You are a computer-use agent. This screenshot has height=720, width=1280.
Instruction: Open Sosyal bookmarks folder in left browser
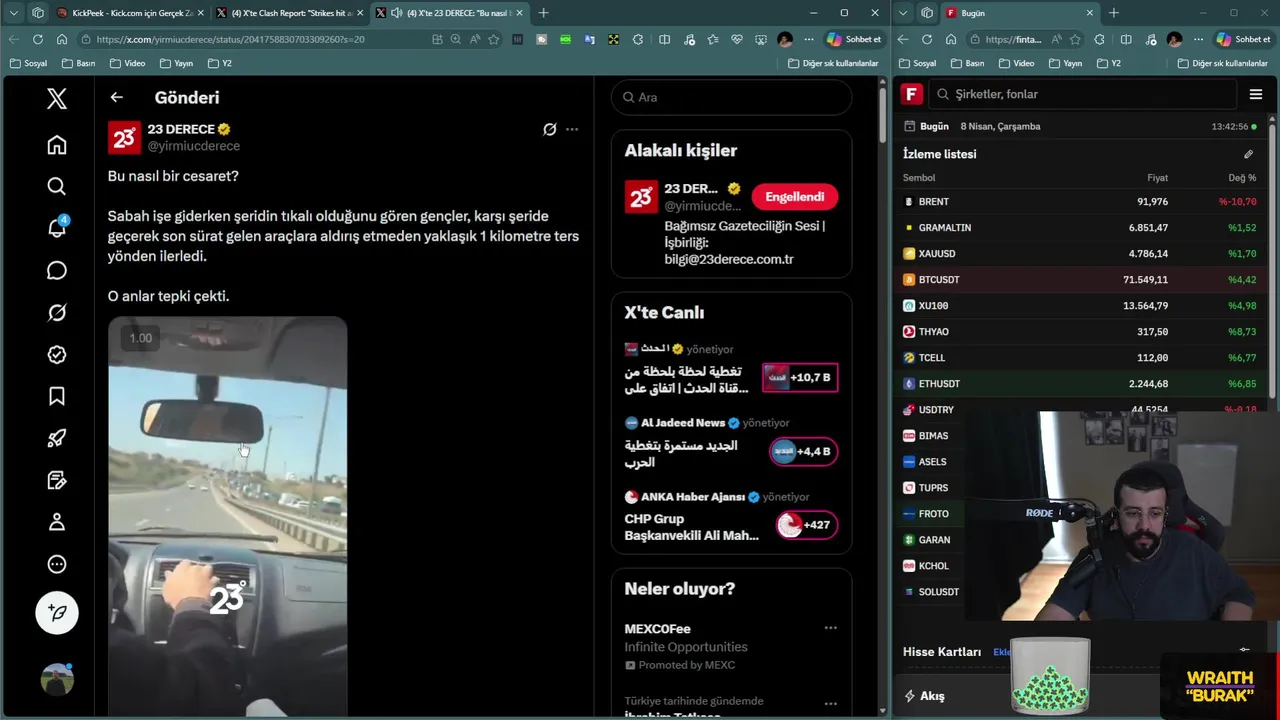point(28,63)
